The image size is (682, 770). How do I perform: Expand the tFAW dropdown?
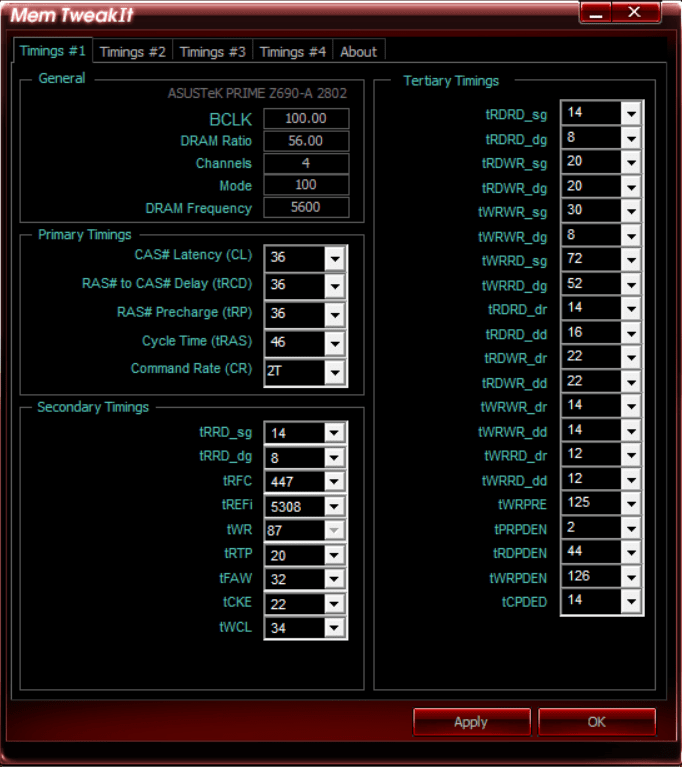coord(334,580)
